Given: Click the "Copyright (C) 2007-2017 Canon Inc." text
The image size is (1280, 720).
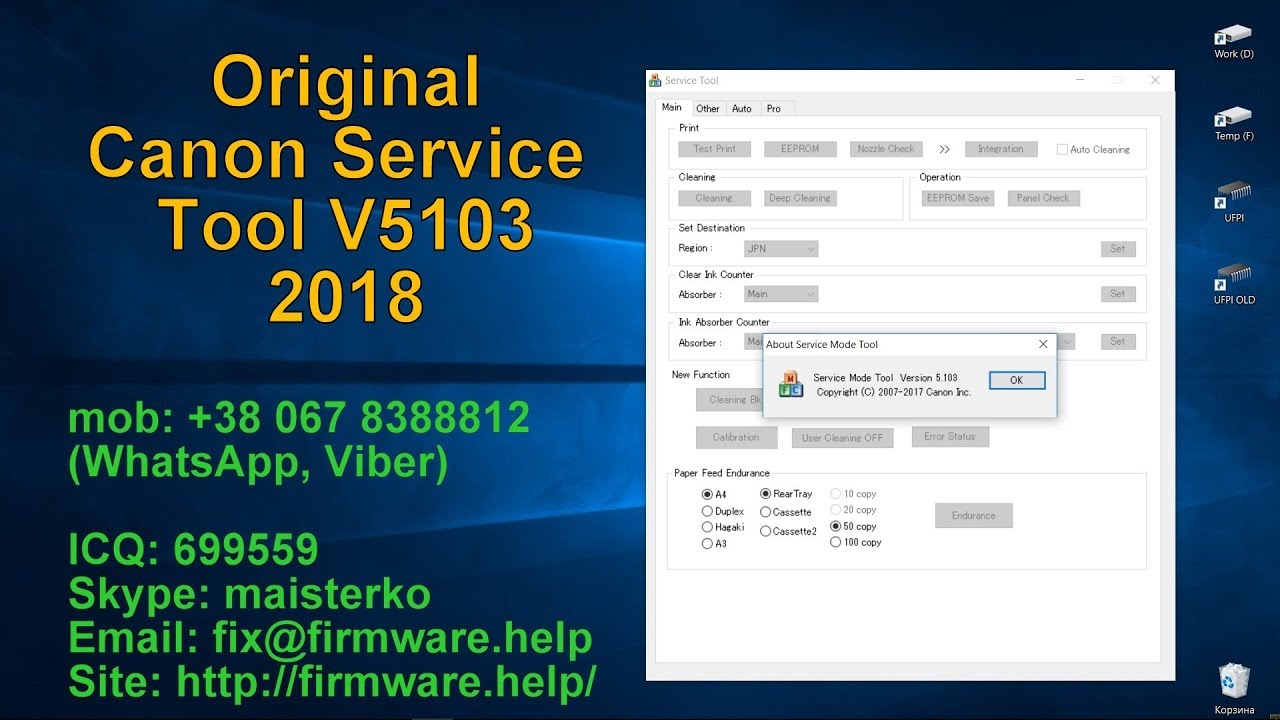Looking at the screenshot, I should click(x=893, y=392).
